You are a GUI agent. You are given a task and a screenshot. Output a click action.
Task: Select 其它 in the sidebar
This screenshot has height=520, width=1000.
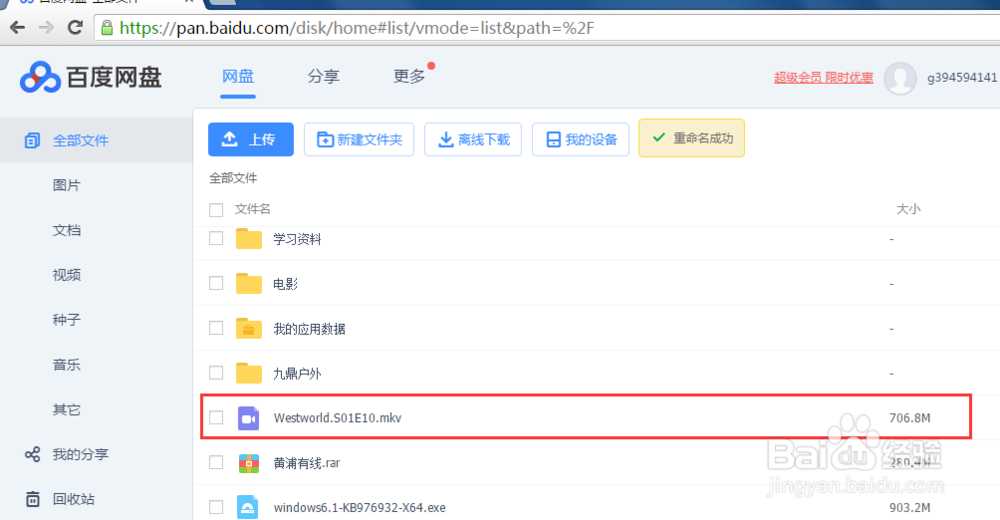pyautogui.click(x=66, y=409)
